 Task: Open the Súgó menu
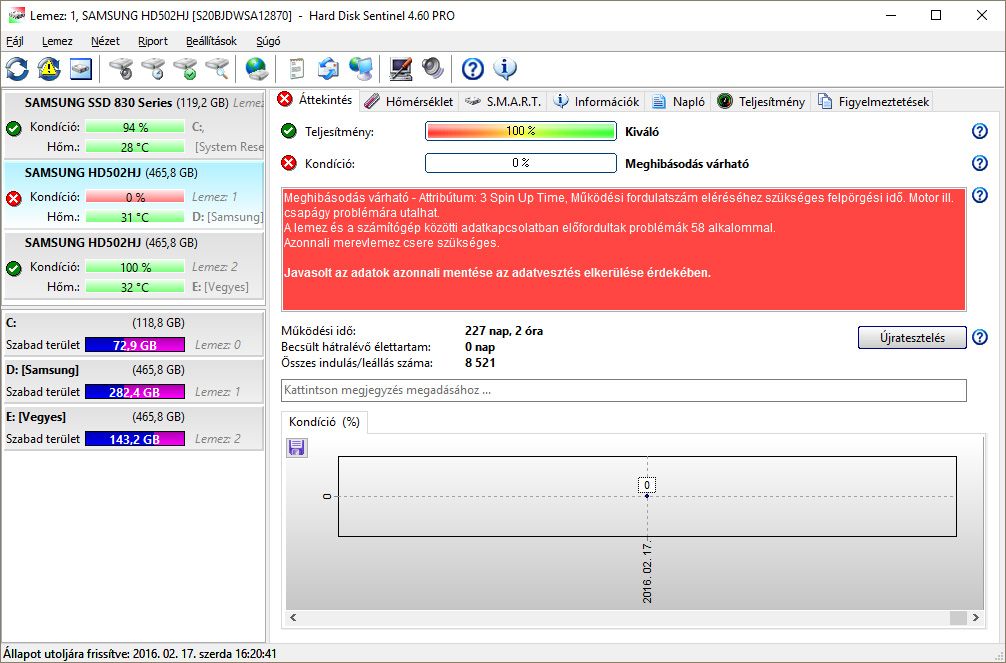click(268, 41)
